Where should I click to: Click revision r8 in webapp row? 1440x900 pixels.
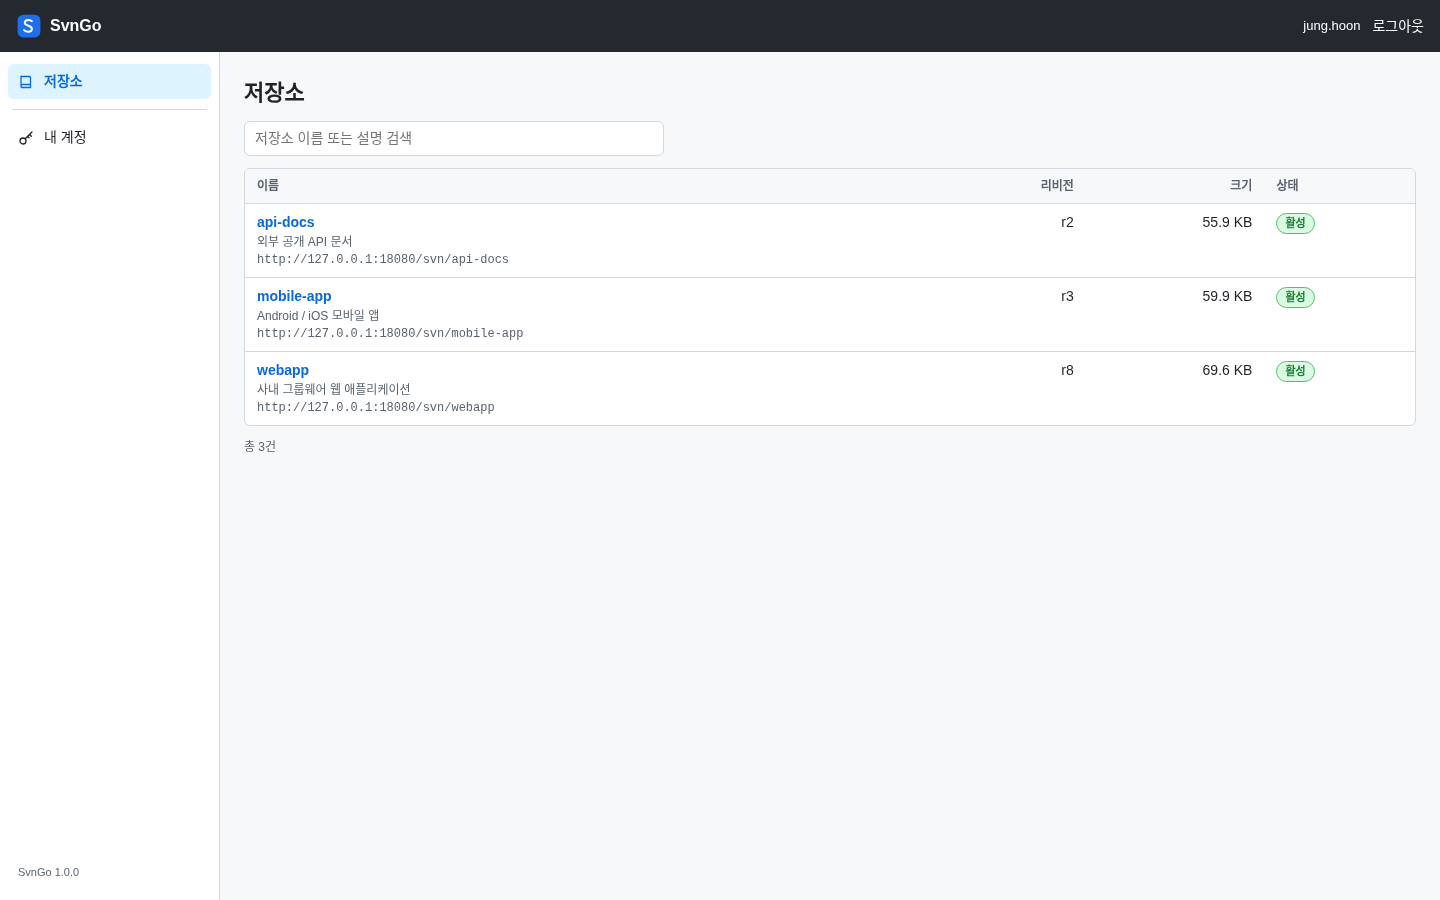(1067, 370)
